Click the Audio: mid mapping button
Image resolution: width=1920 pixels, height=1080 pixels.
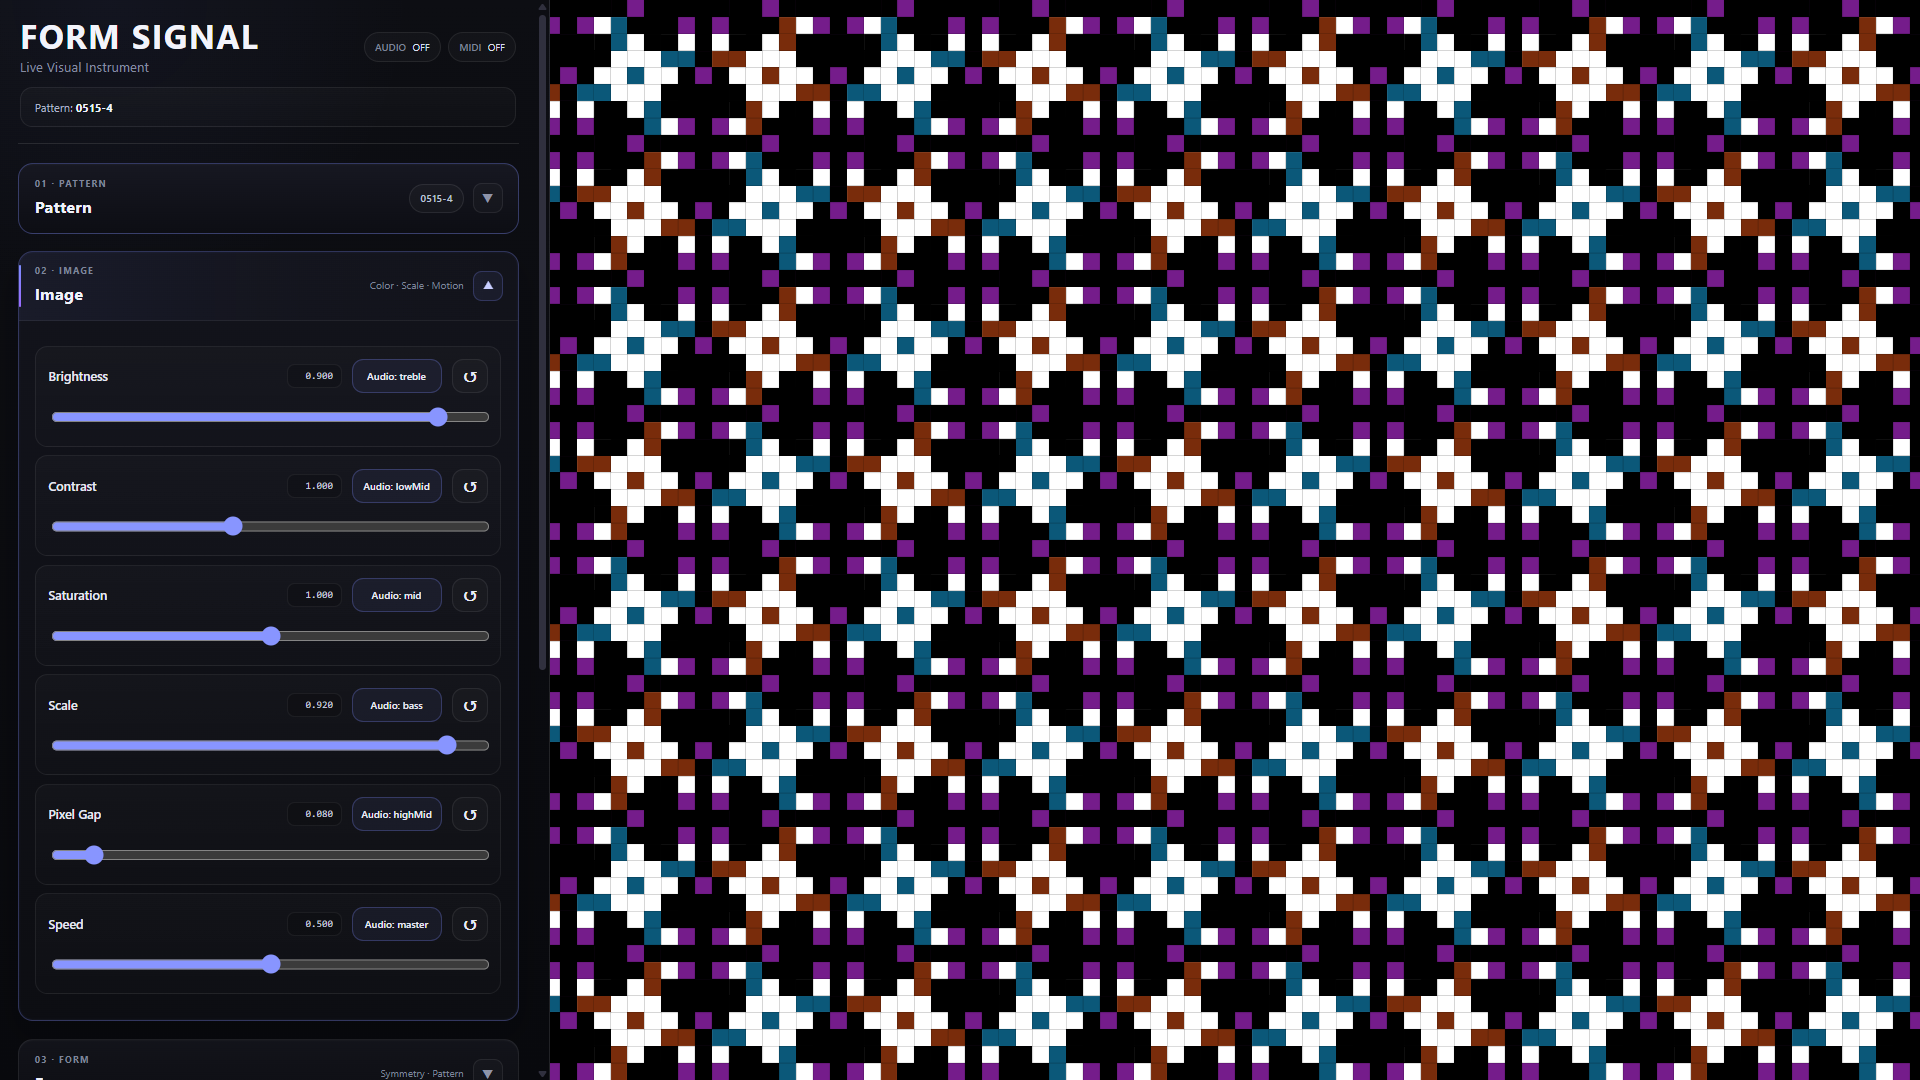tap(396, 596)
